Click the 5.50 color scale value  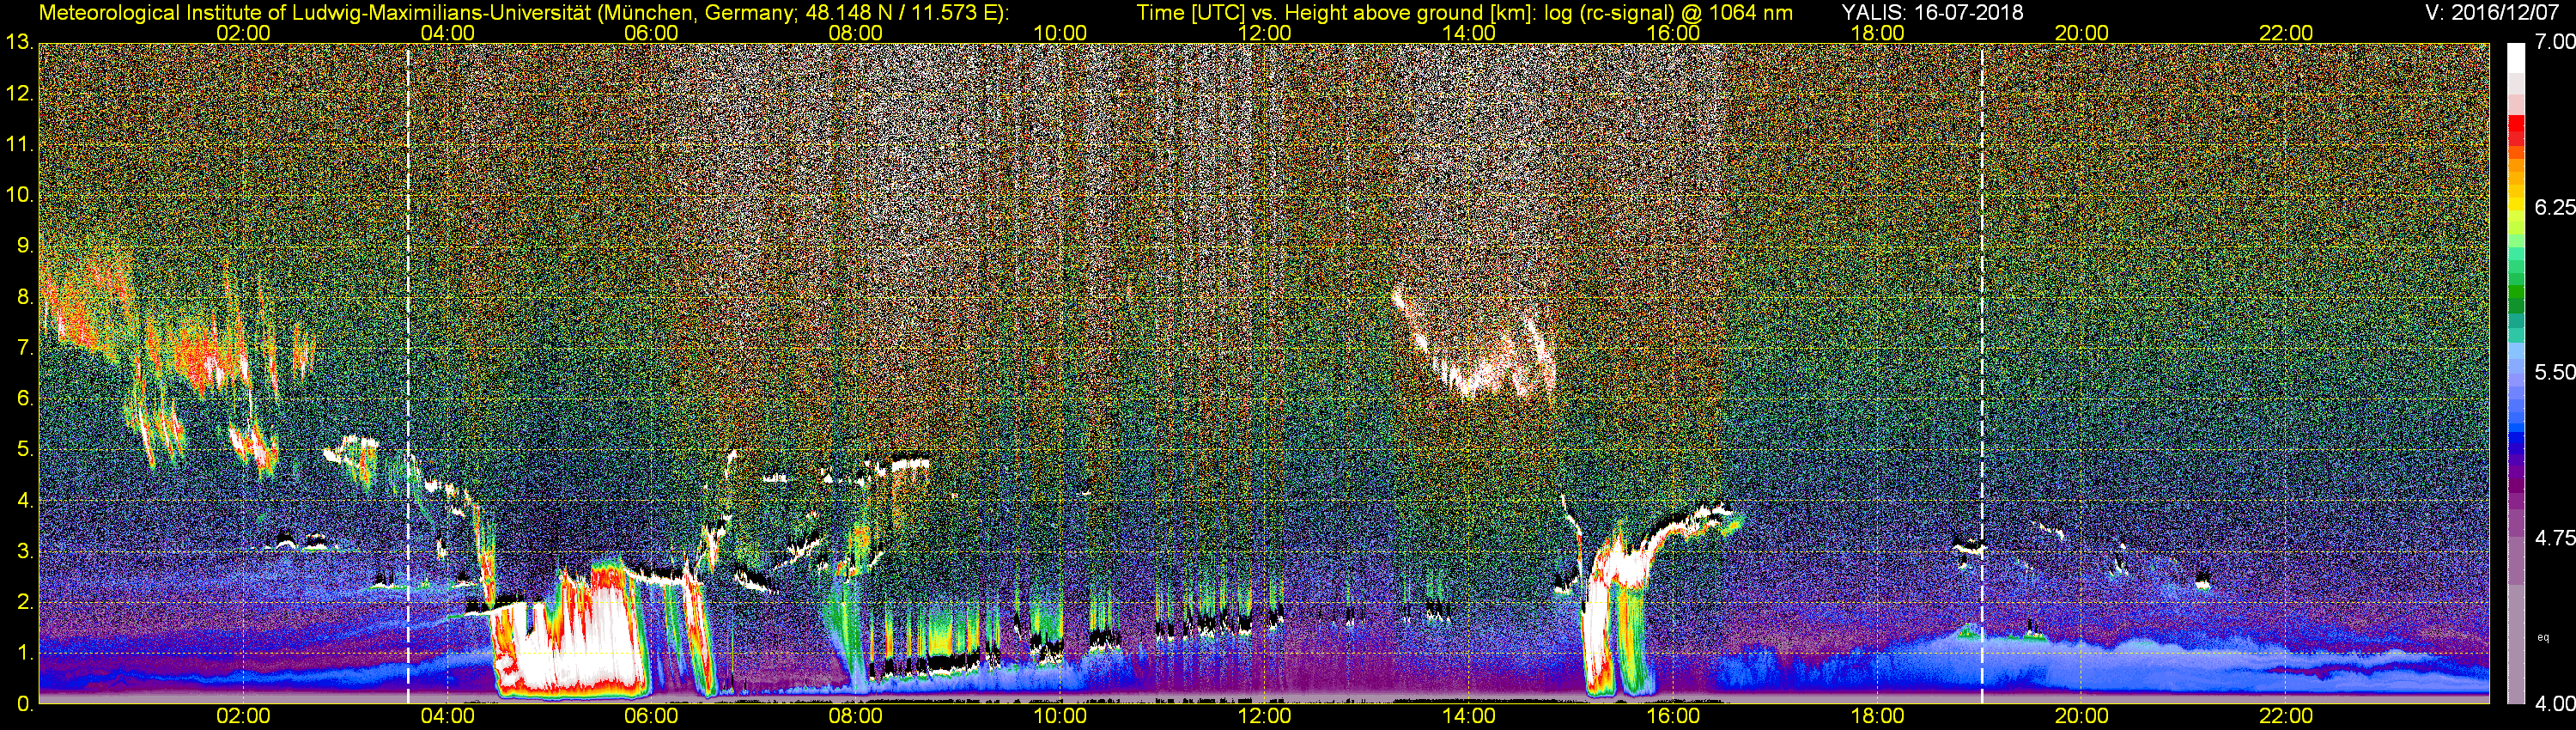click(2555, 372)
